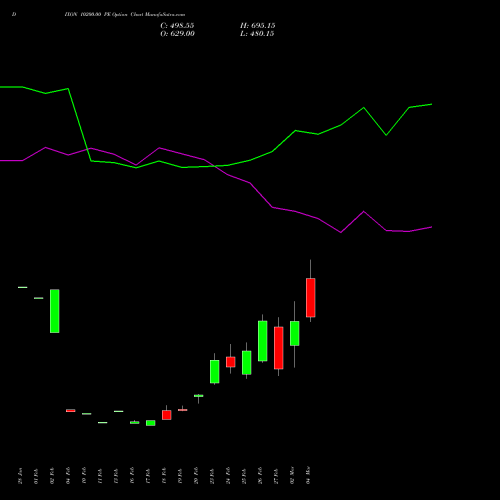Click the open value O: 629.00
The height and width of the screenshot is (500, 500).
(x=177, y=34)
